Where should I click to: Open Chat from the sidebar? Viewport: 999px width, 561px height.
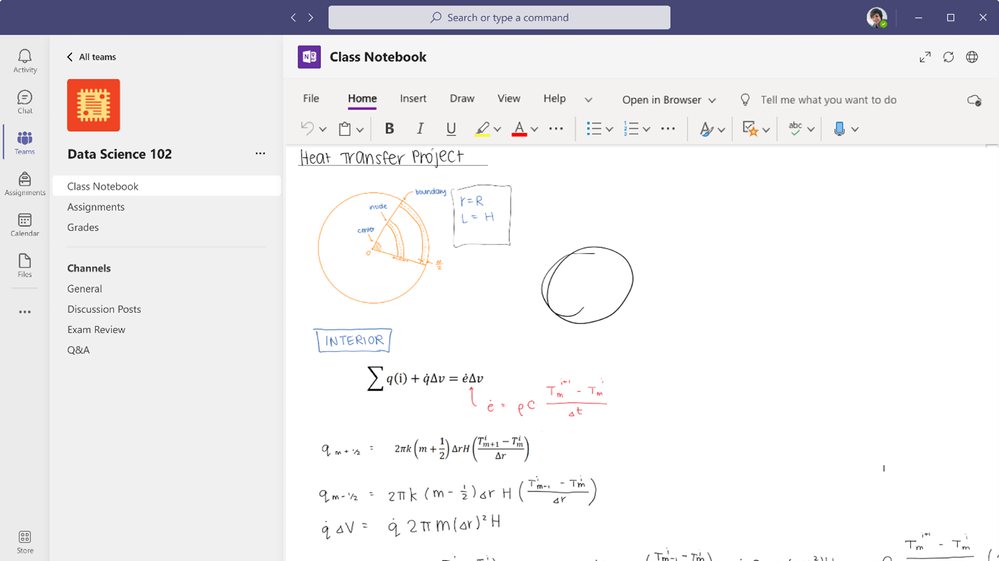25,102
